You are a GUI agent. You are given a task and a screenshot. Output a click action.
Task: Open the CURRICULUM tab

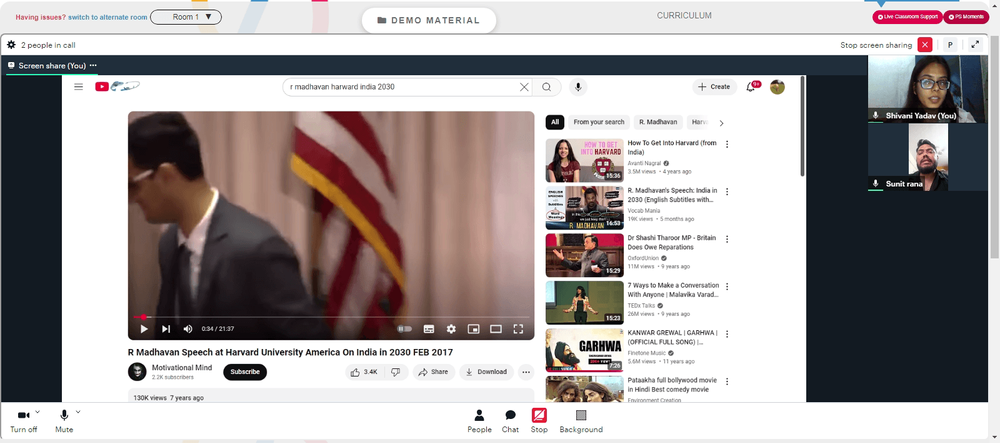[x=684, y=15]
